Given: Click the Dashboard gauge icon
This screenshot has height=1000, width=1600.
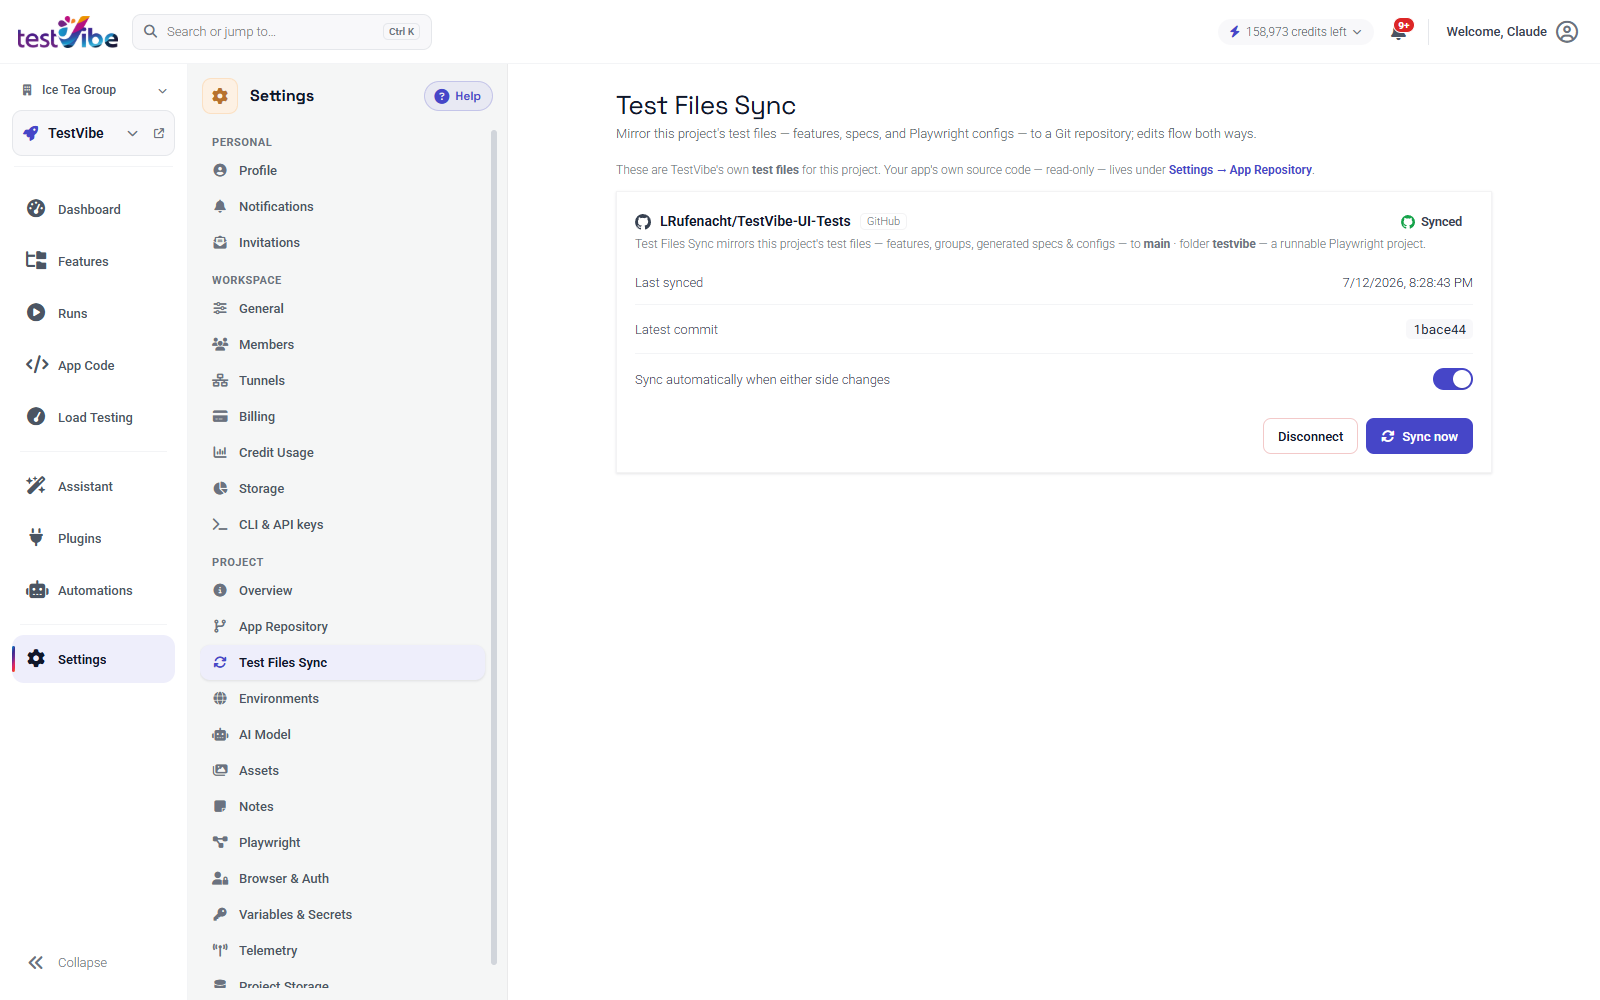Looking at the screenshot, I should [x=36, y=209].
